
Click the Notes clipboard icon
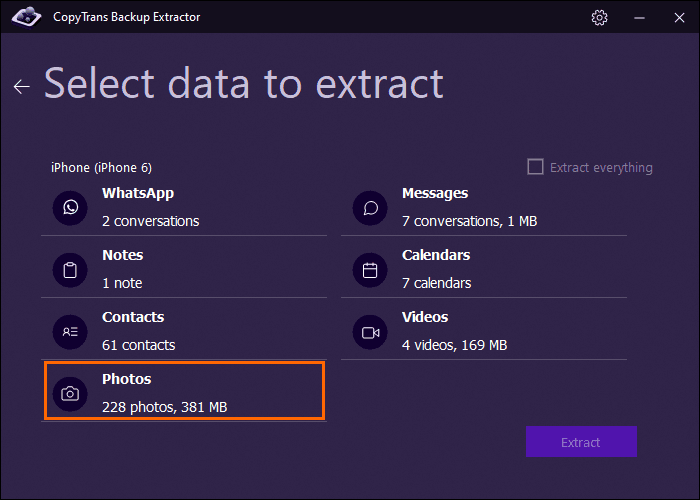click(70, 269)
